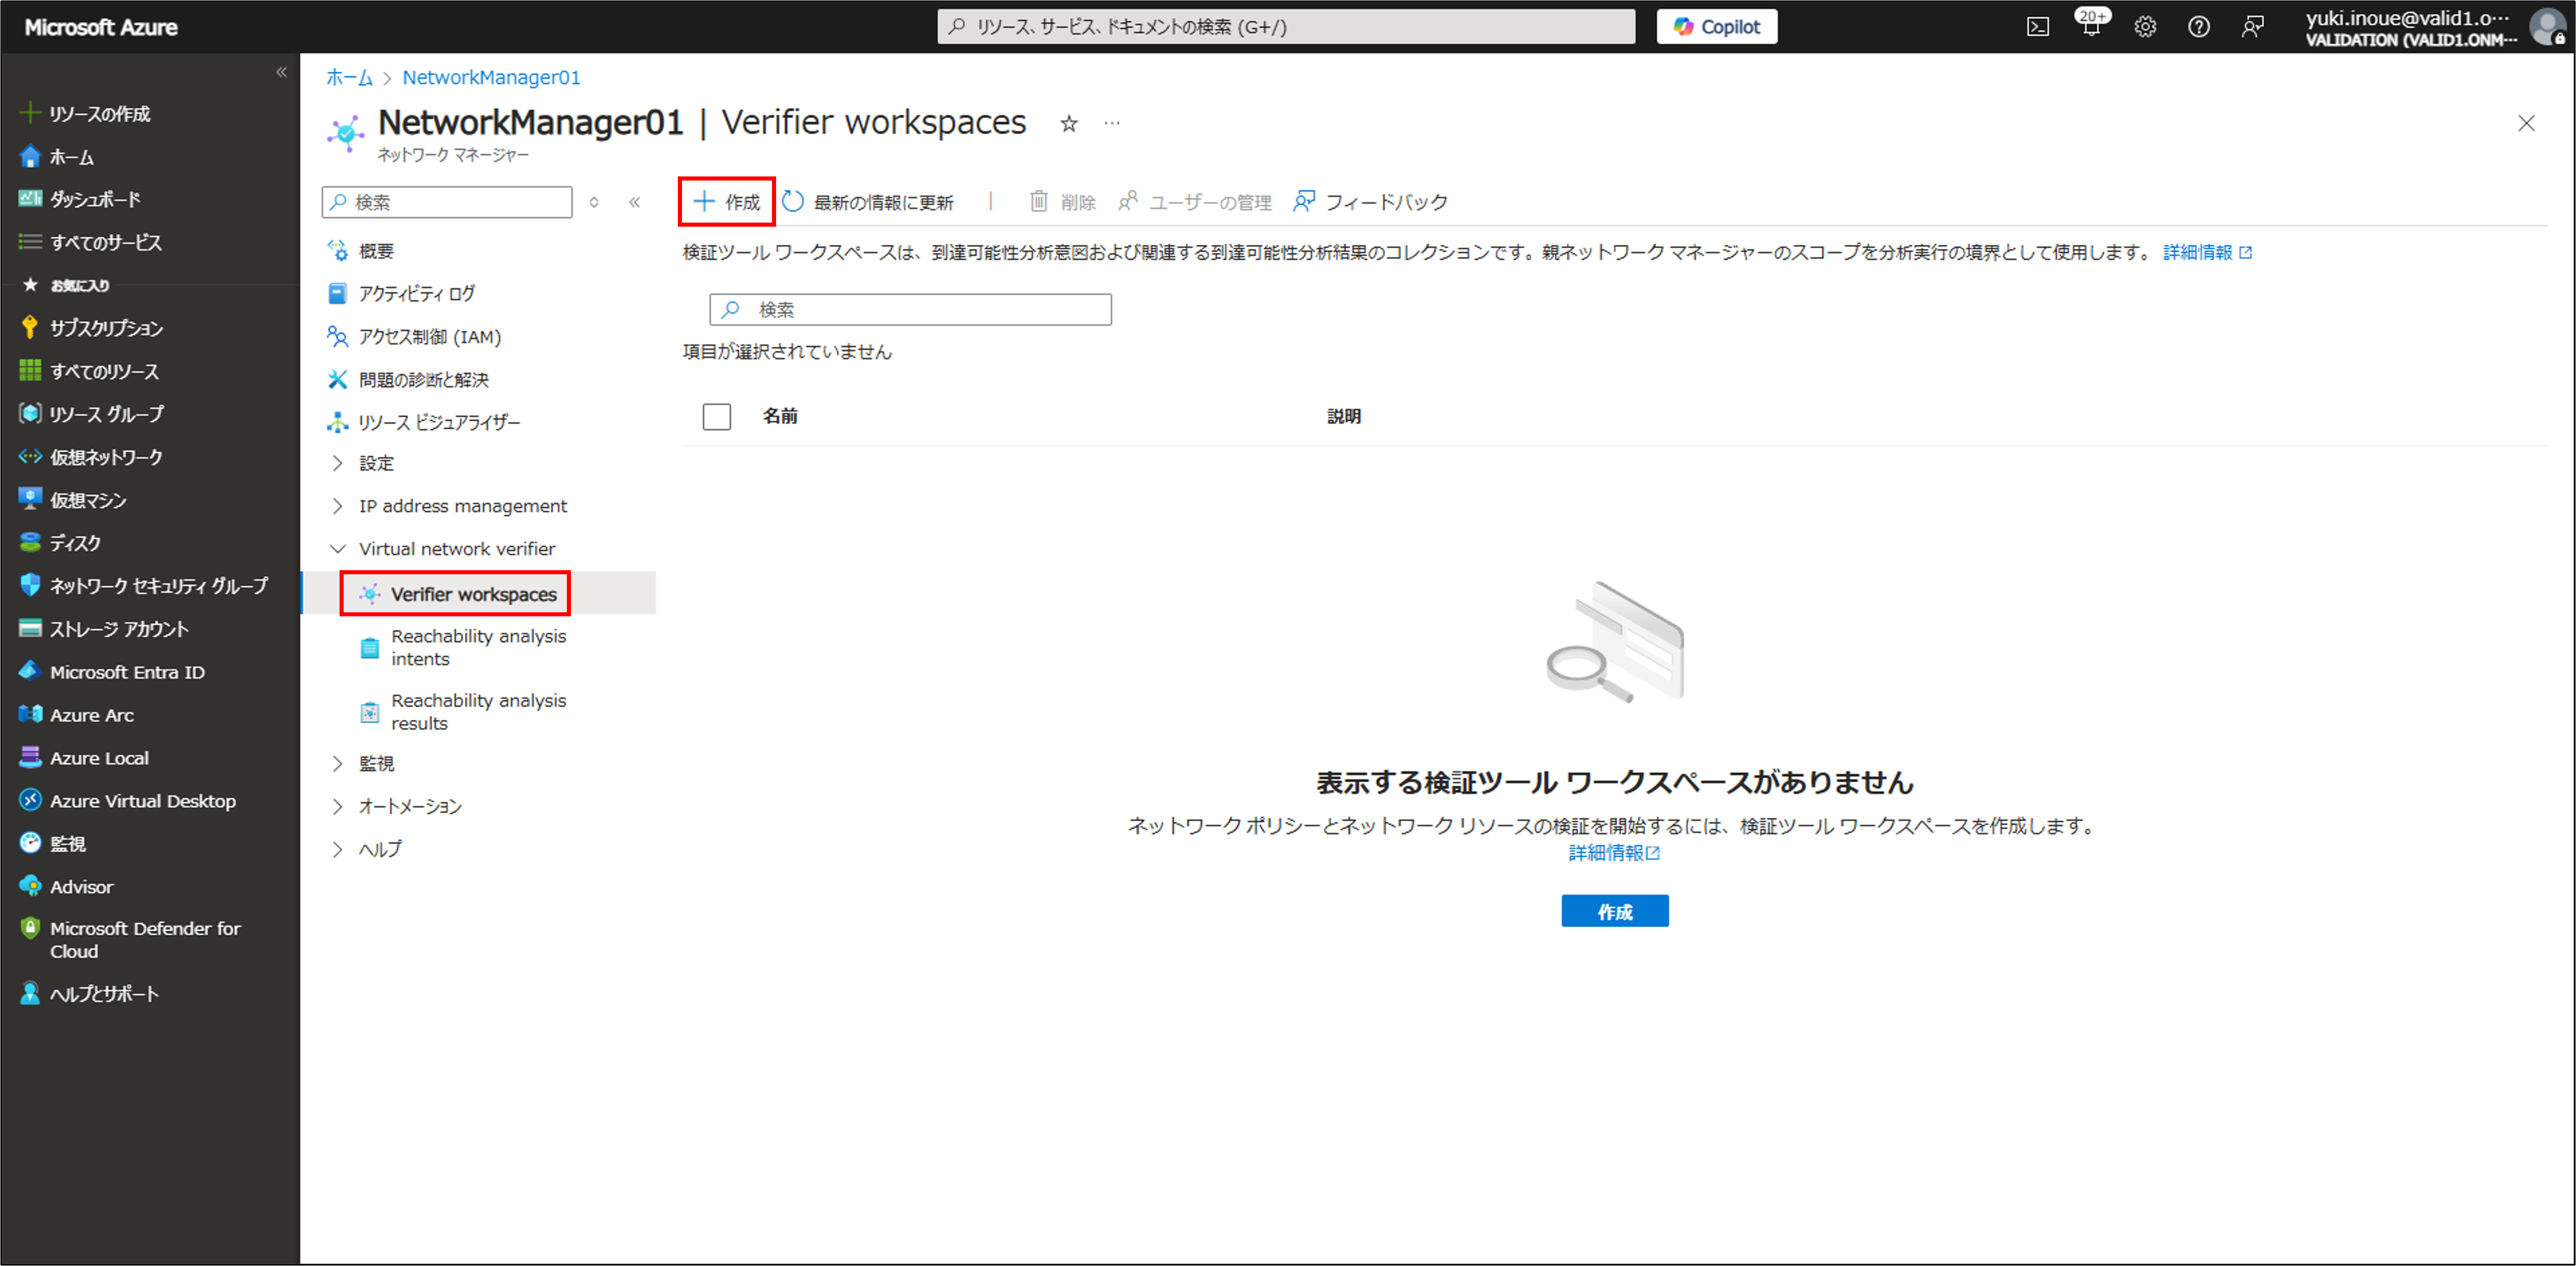Collapse the resource menu with double-chevron icon
The image size is (2576, 1266).
tap(634, 202)
